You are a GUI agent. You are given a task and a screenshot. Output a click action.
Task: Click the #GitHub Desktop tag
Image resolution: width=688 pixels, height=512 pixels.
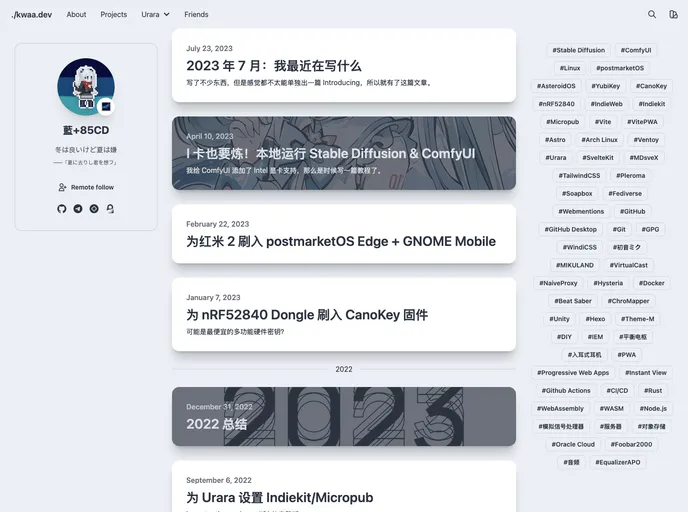570,229
